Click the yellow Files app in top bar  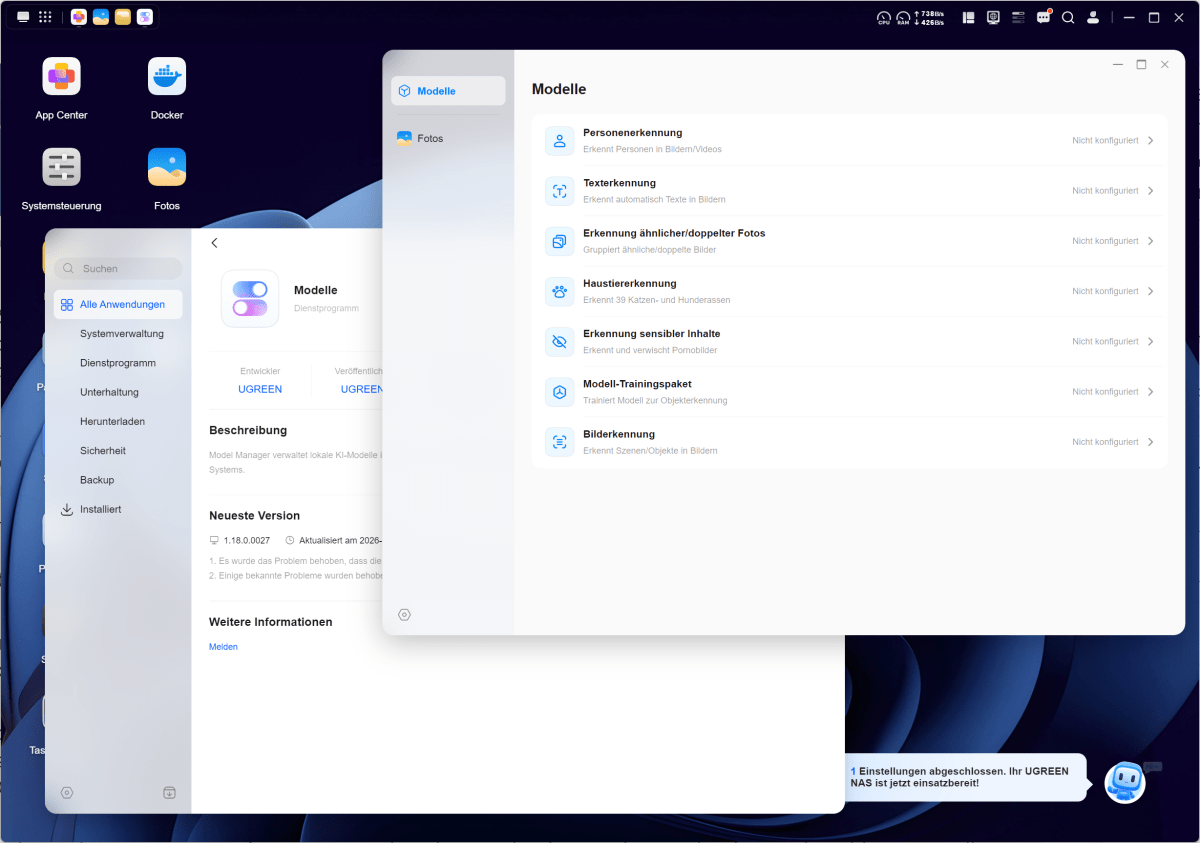click(123, 17)
